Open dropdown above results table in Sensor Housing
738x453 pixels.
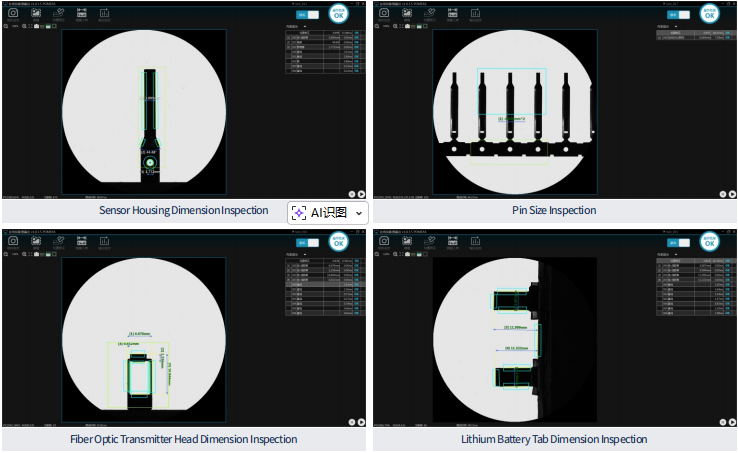tap(300, 27)
